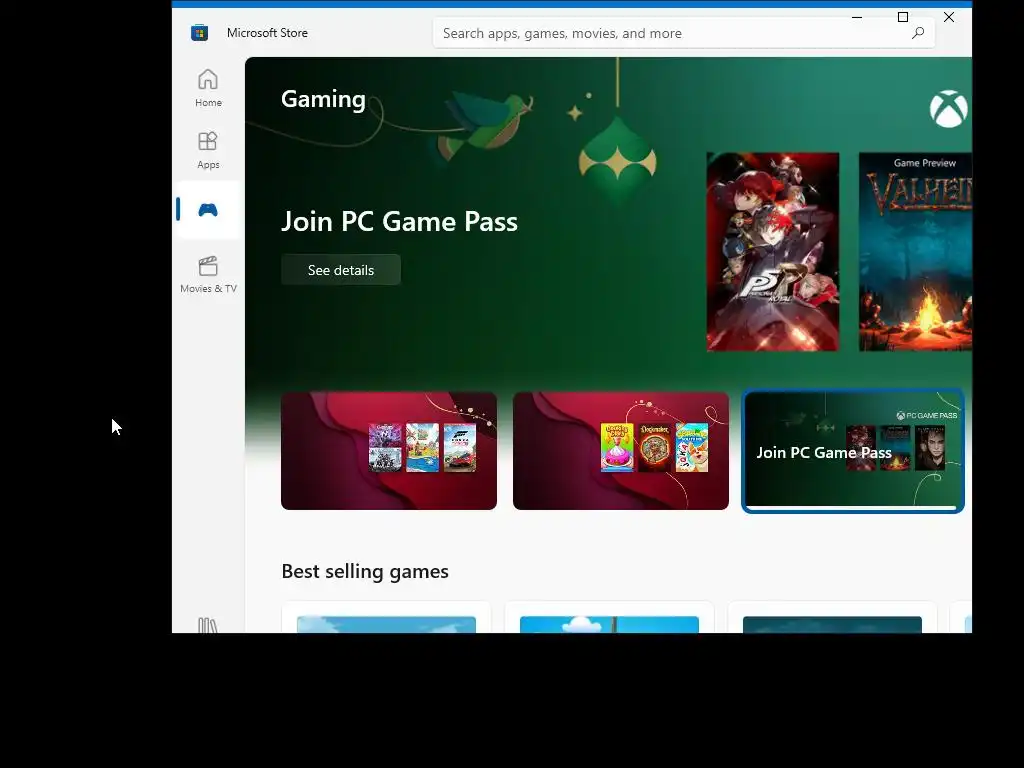Screen dimensions: 1024x768
Task: Select the Gaming controller icon in sidebar
Action: (208, 210)
